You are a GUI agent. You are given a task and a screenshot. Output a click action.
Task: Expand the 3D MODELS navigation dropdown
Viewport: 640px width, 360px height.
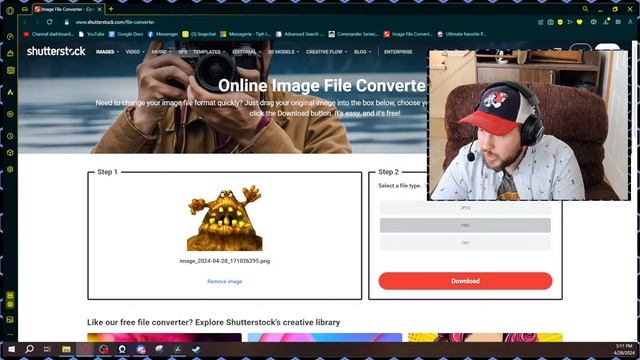(283, 52)
